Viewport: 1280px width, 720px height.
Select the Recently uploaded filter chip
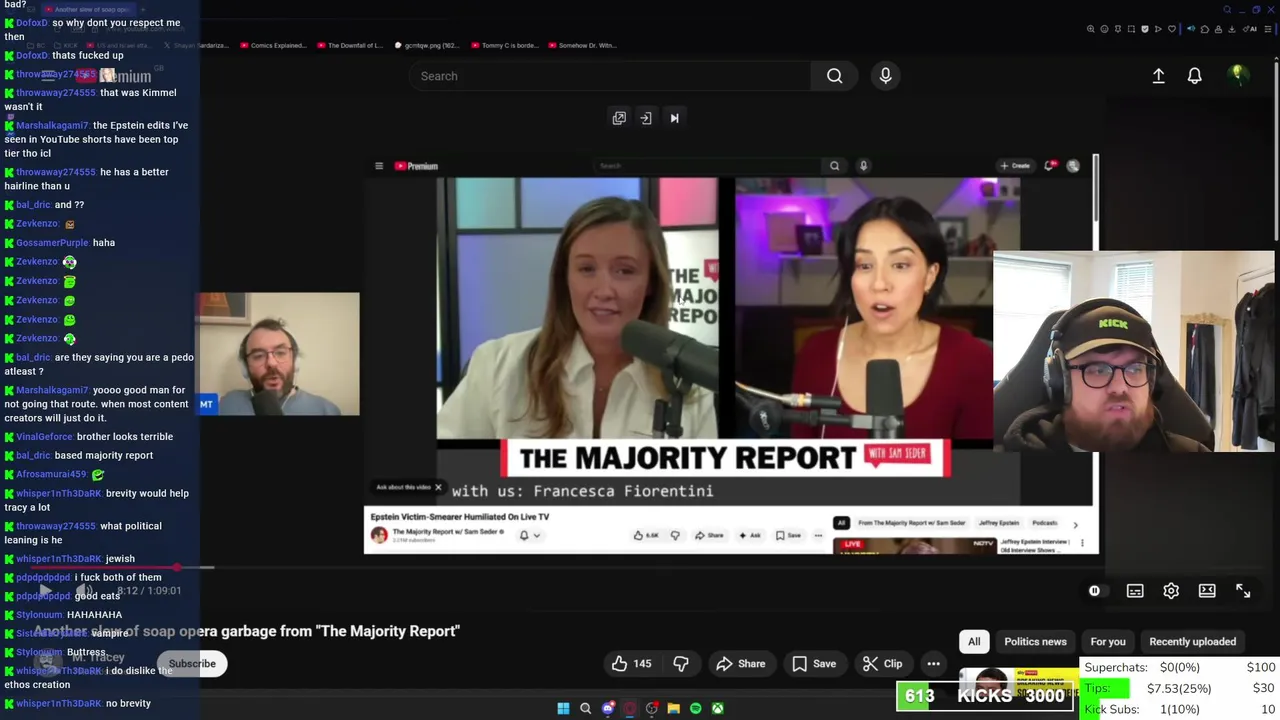click(x=1192, y=641)
